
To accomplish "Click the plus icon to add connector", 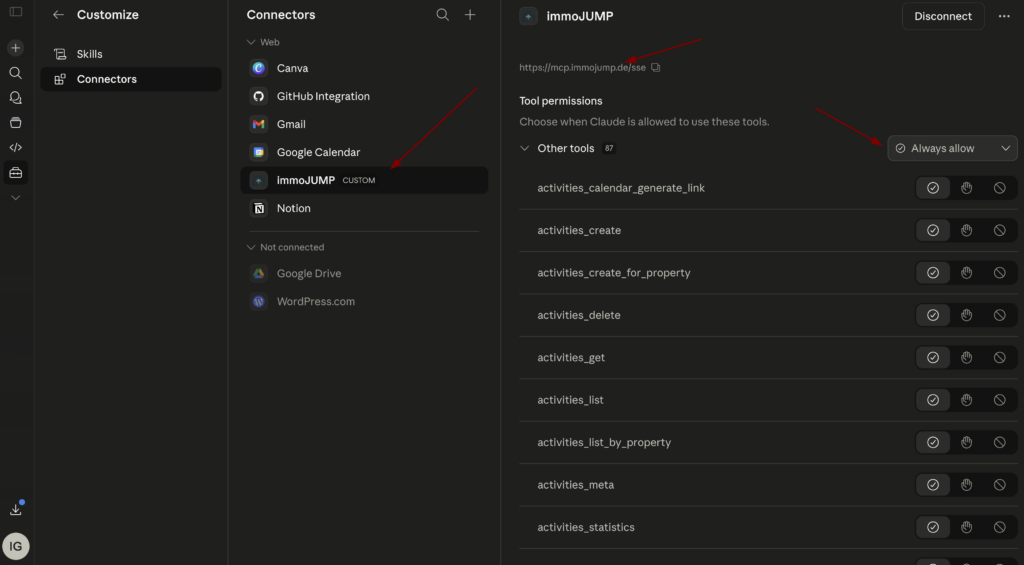I will [x=470, y=15].
